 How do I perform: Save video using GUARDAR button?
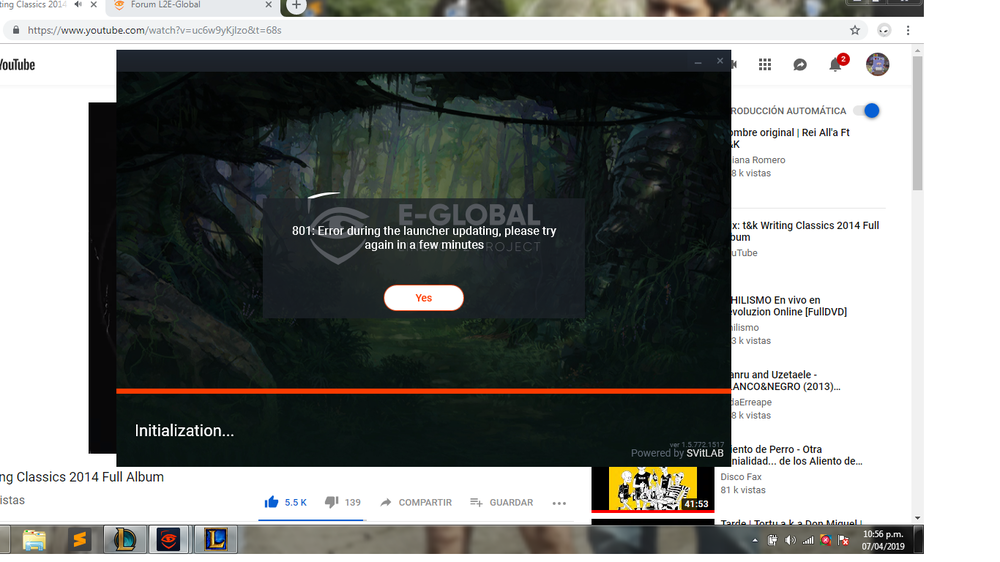click(501, 502)
